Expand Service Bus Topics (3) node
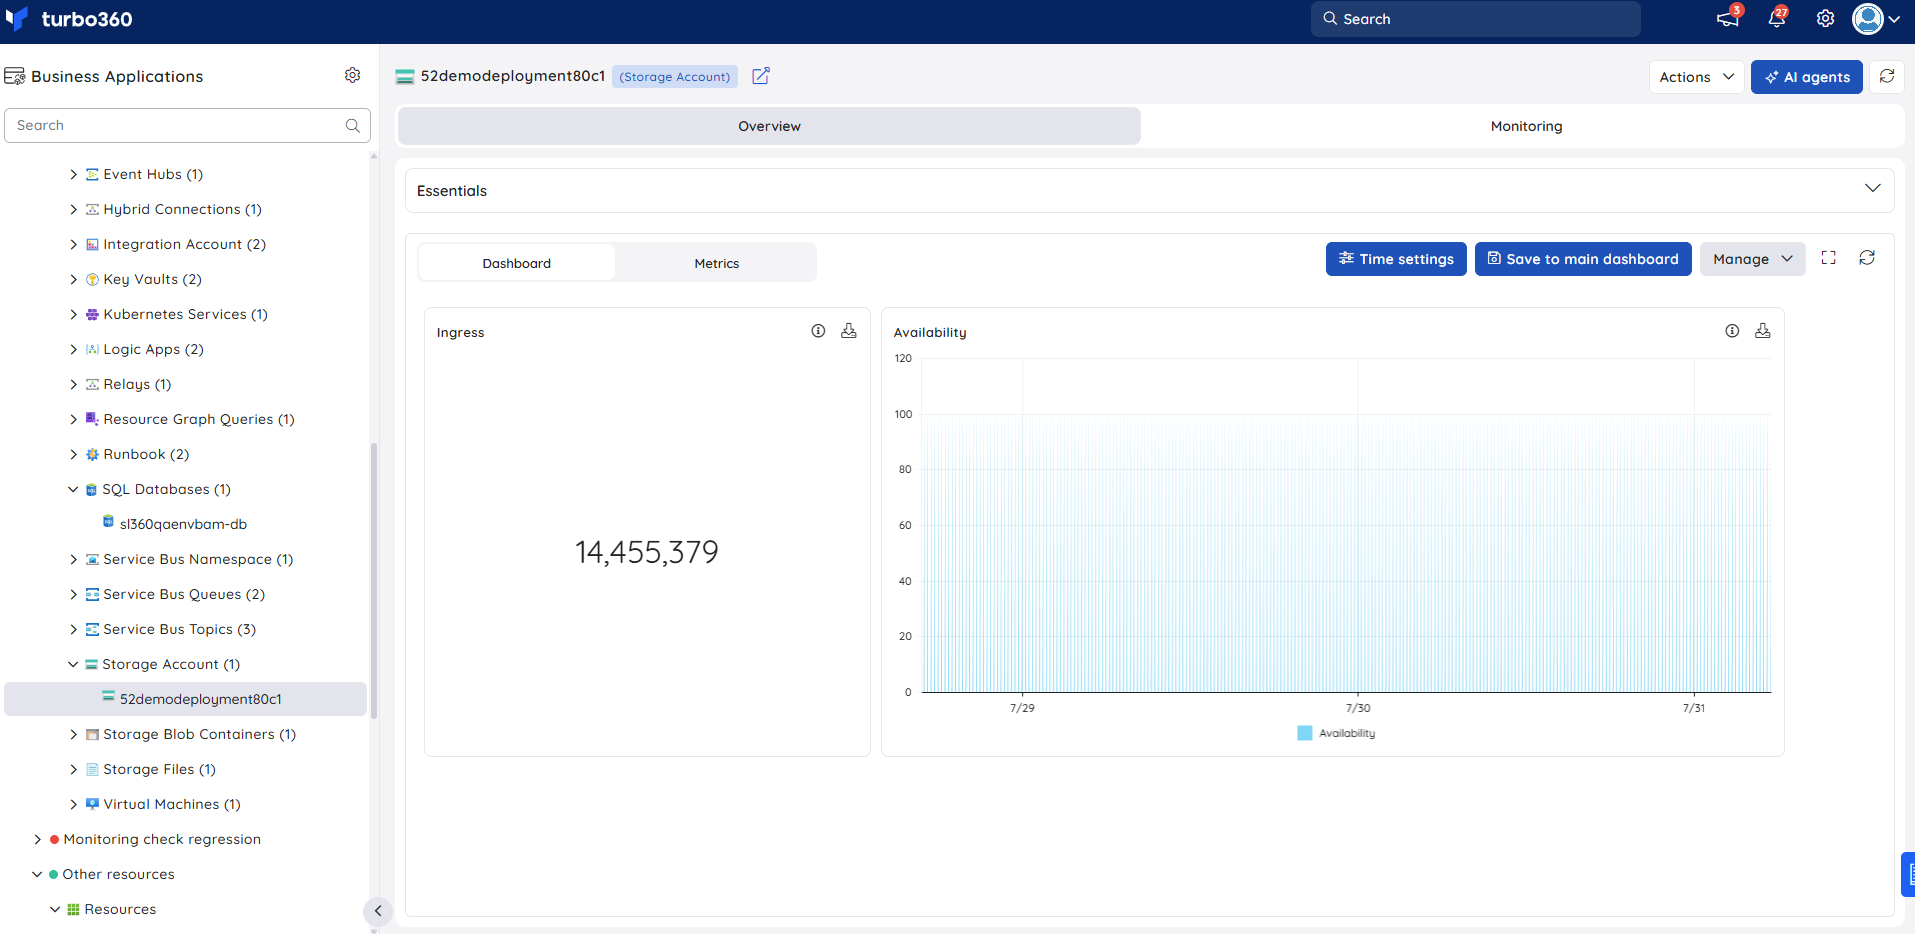This screenshot has width=1915, height=934. (73, 629)
